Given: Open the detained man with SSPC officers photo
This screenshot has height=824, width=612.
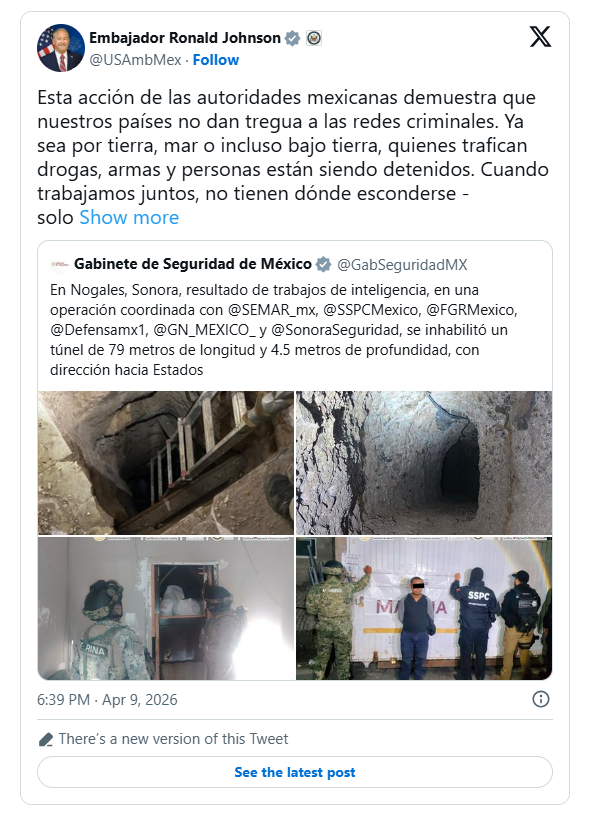Looking at the screenshot, I should point(424,608).
